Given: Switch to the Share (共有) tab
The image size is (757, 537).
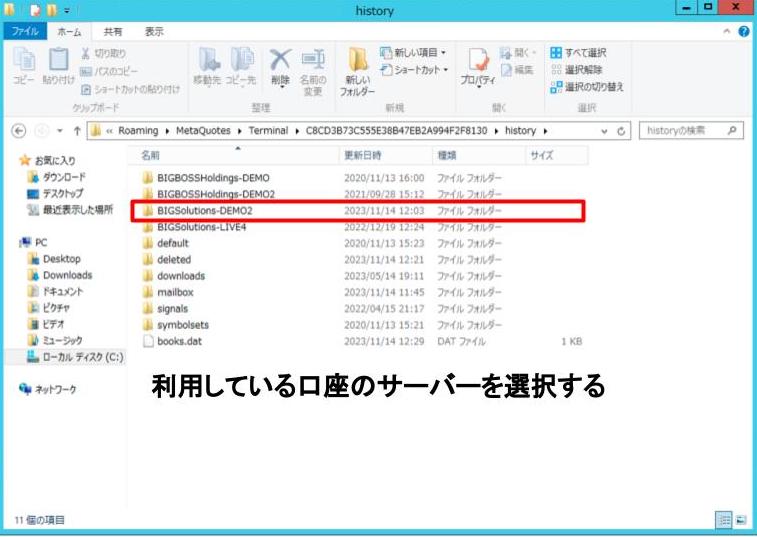Looking at the screenshot, I should click(113, 32).
